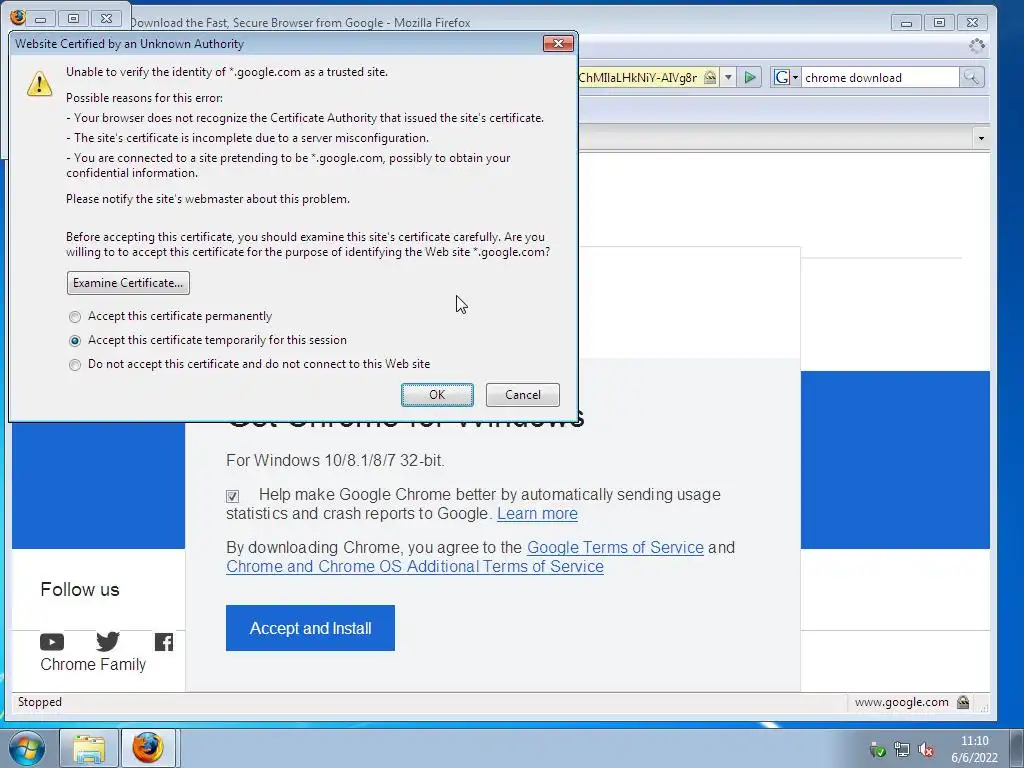Click the Stopped status bar text
This screenshot has height=768, width=1024.
point(40,702)
